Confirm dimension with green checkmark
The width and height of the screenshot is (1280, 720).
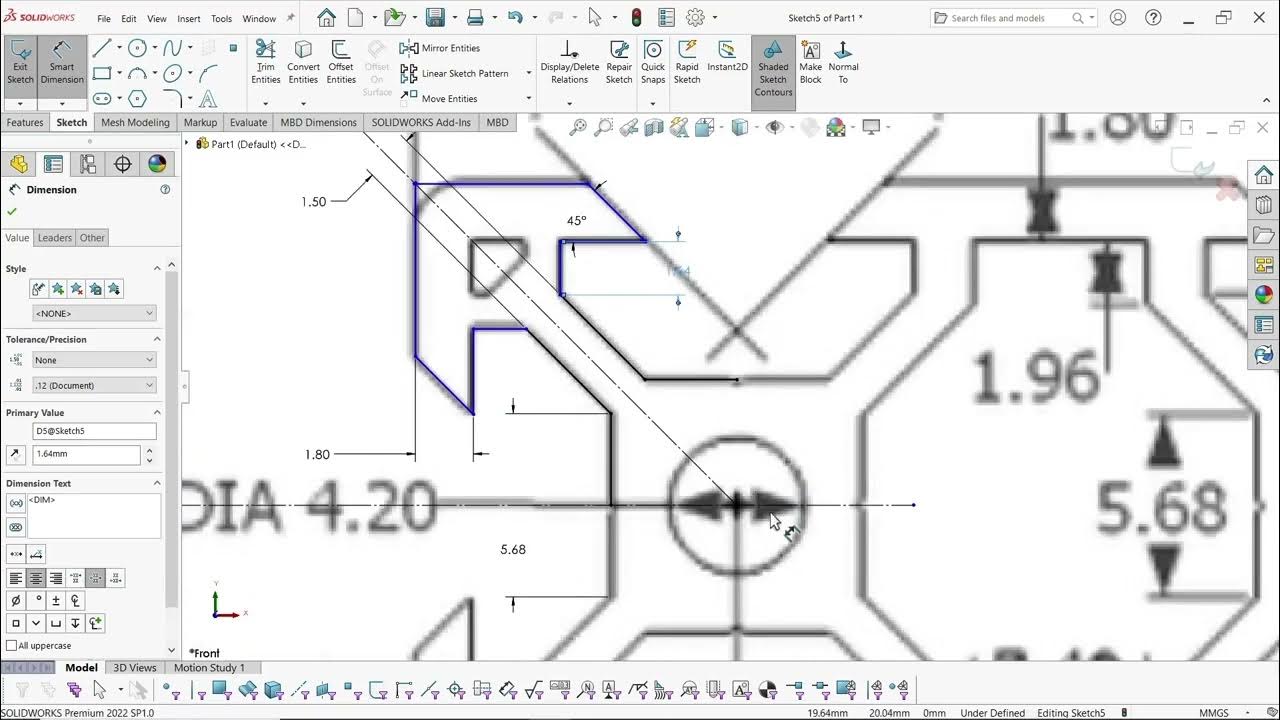(12, 211)
